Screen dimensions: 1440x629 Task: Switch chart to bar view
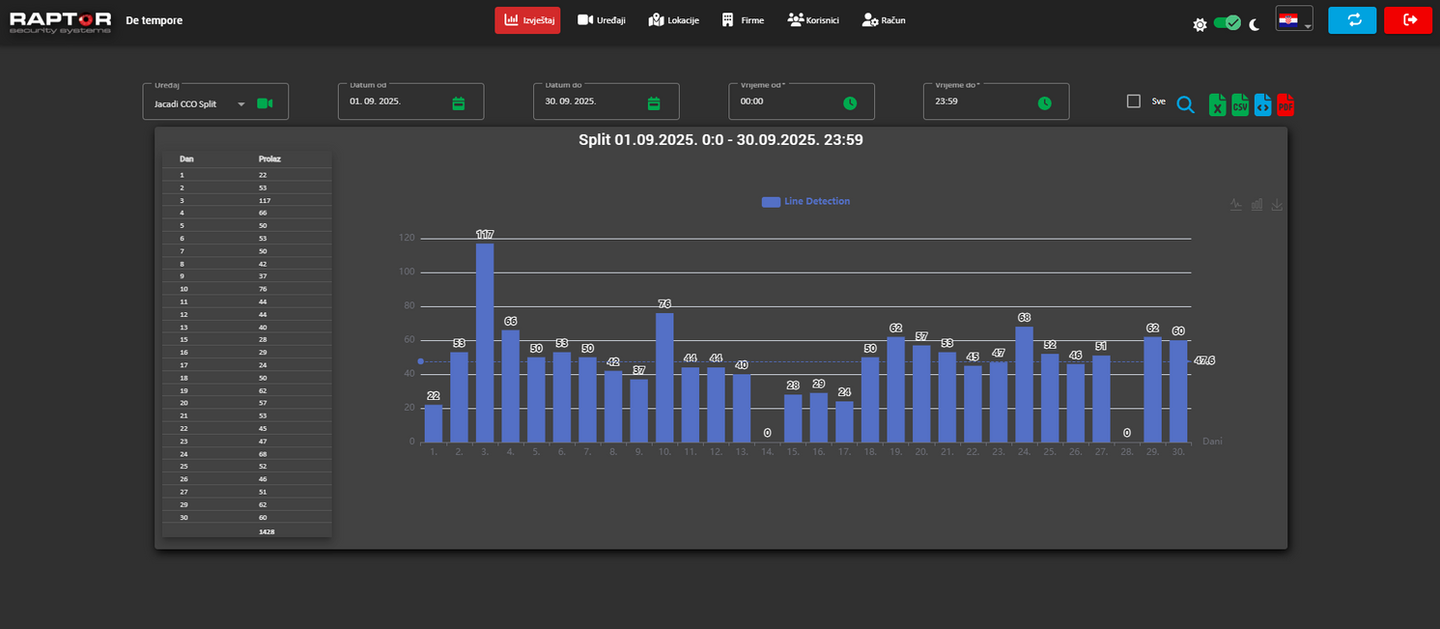[x=1257, y=204]
